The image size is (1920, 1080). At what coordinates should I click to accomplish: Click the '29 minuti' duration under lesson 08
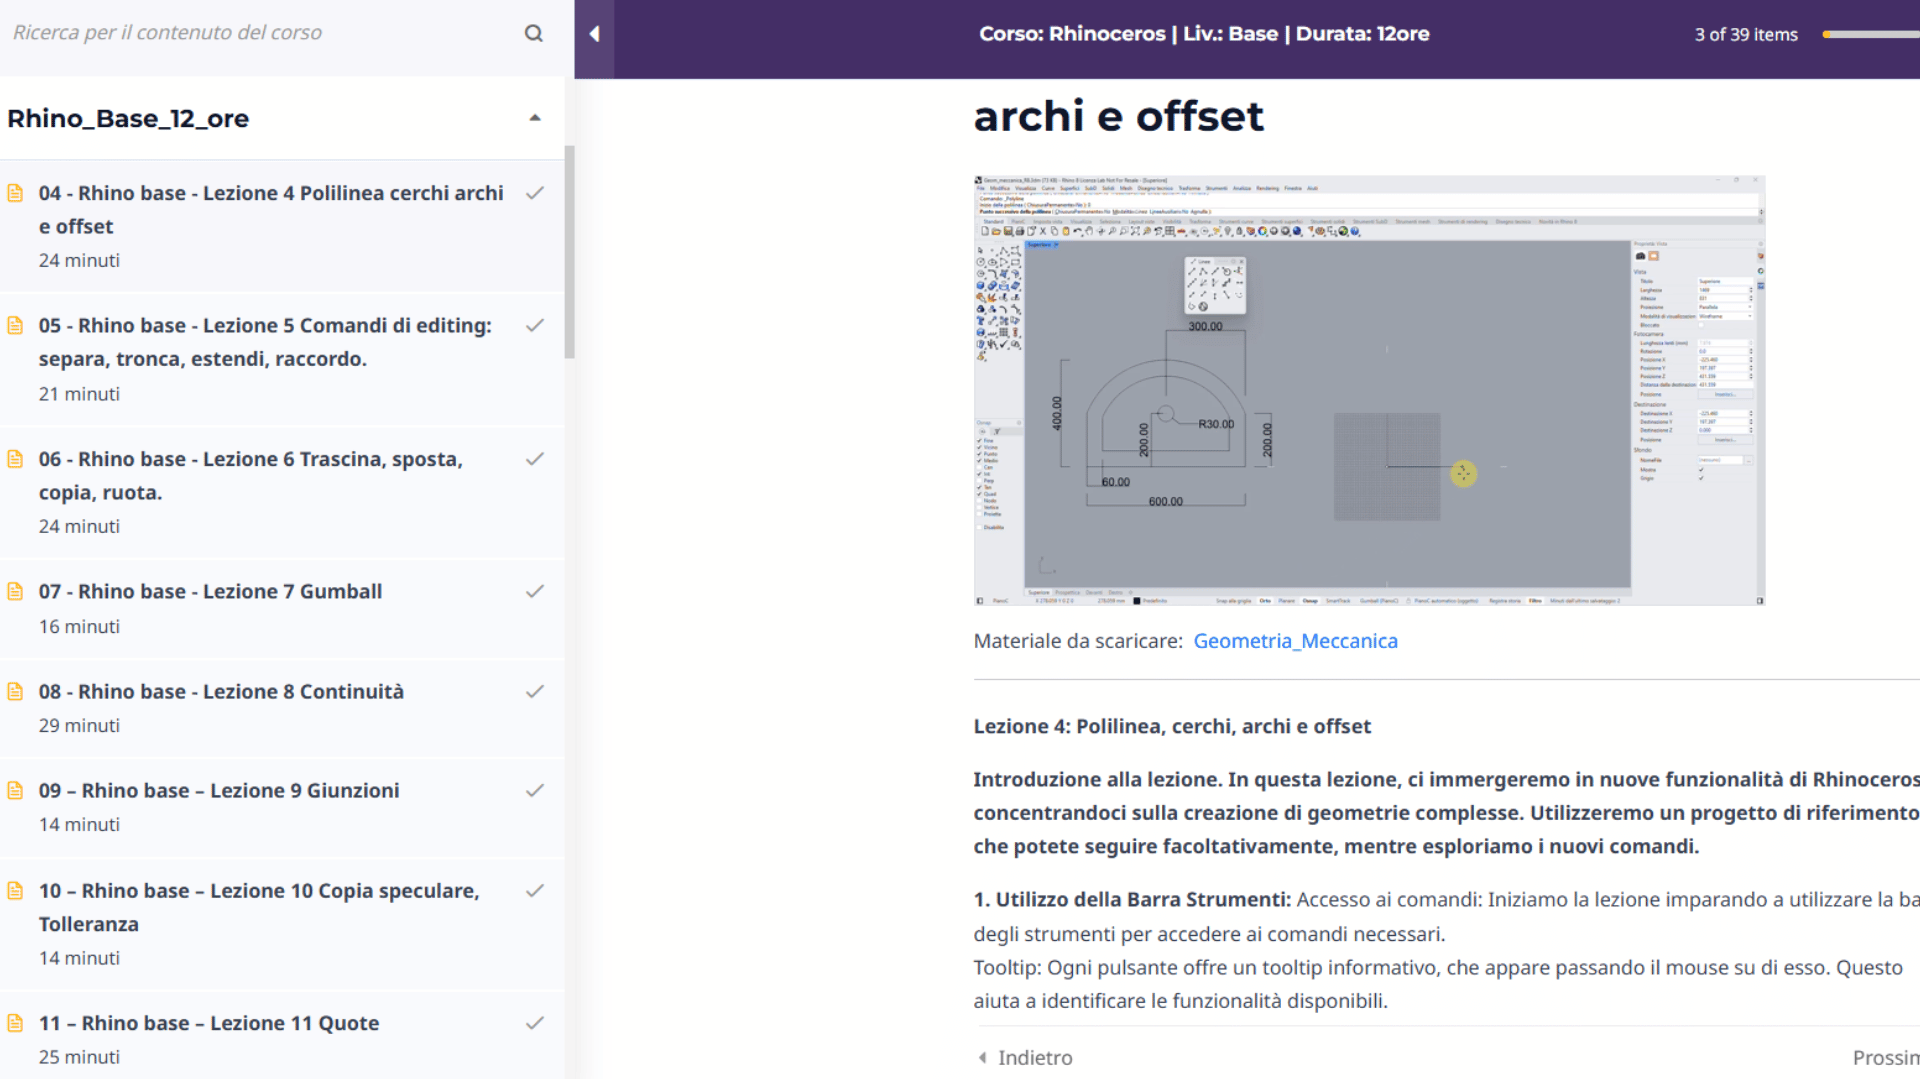[79, 725]
